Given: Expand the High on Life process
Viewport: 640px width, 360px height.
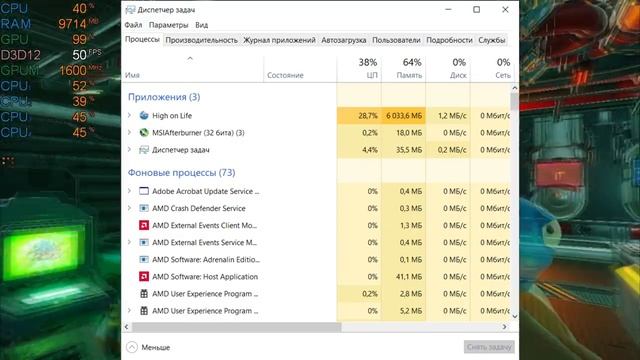Looking at the screenshot, I should coord(129,116).
